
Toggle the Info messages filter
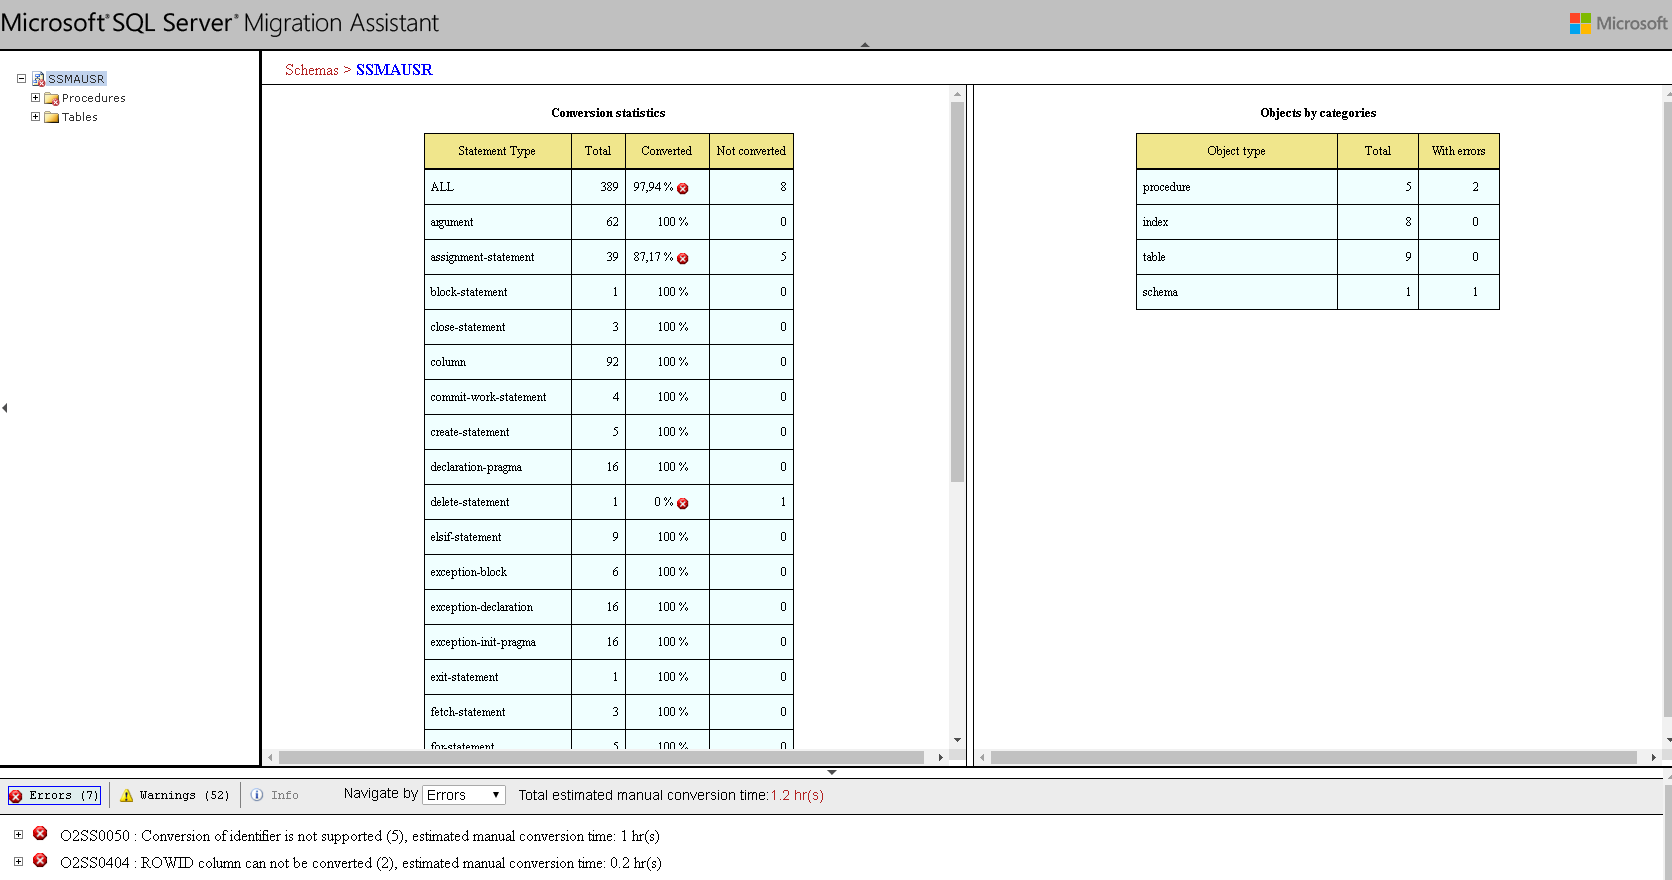click(275, 795)
